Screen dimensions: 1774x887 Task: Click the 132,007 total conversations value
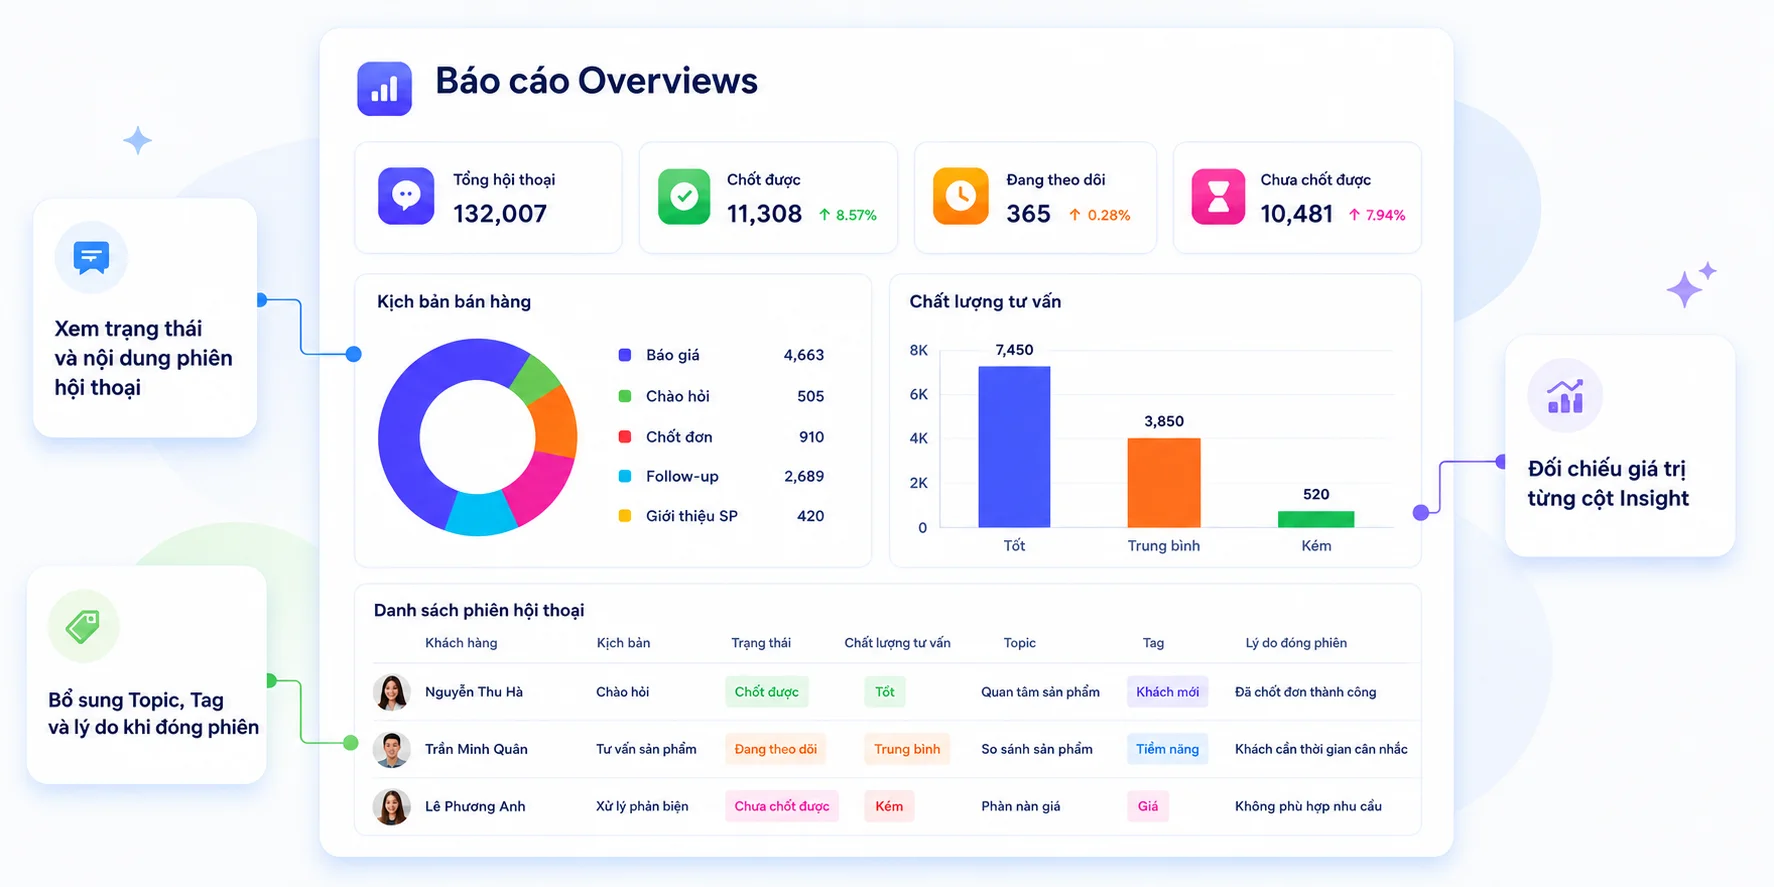point(500,214)
